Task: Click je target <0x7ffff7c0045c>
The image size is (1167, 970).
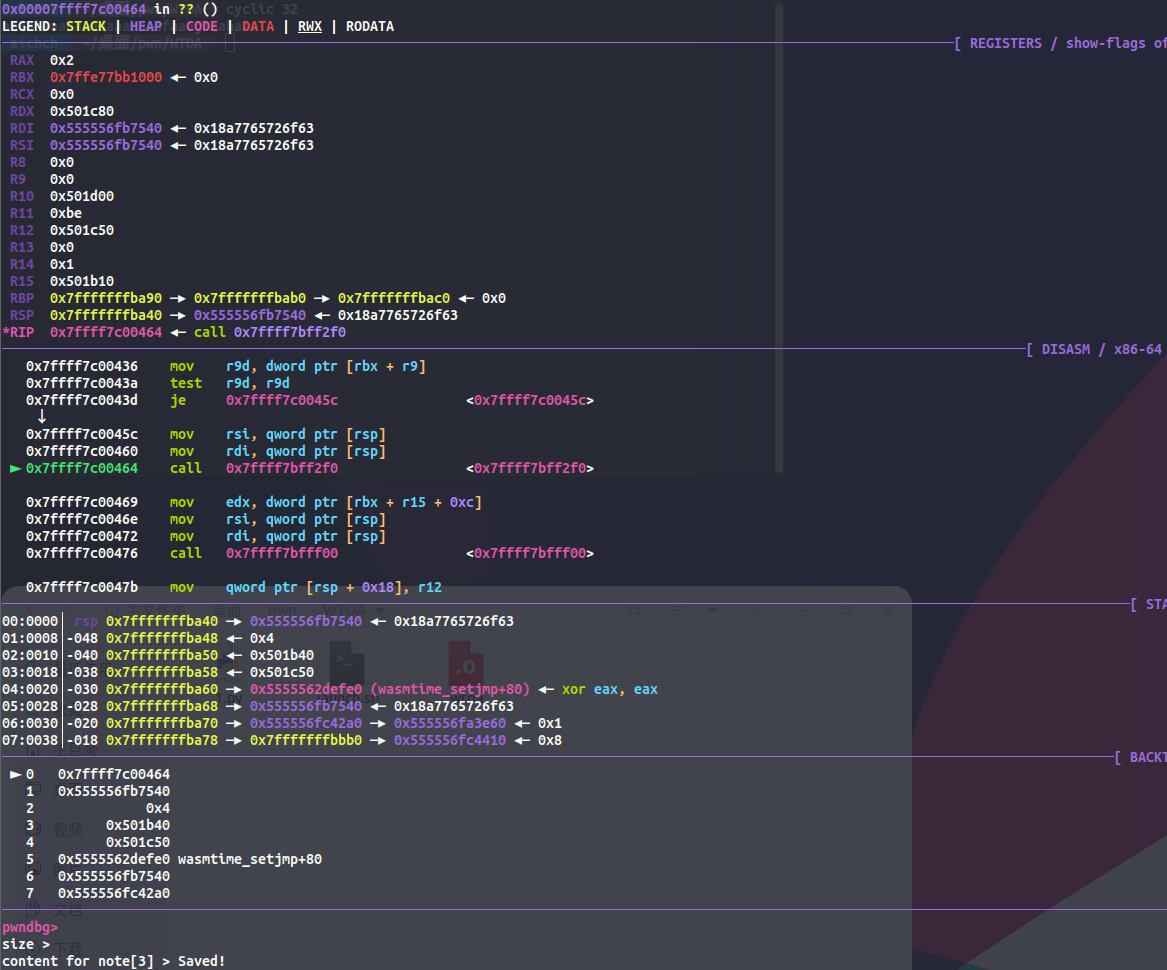Action: (530, 401)
